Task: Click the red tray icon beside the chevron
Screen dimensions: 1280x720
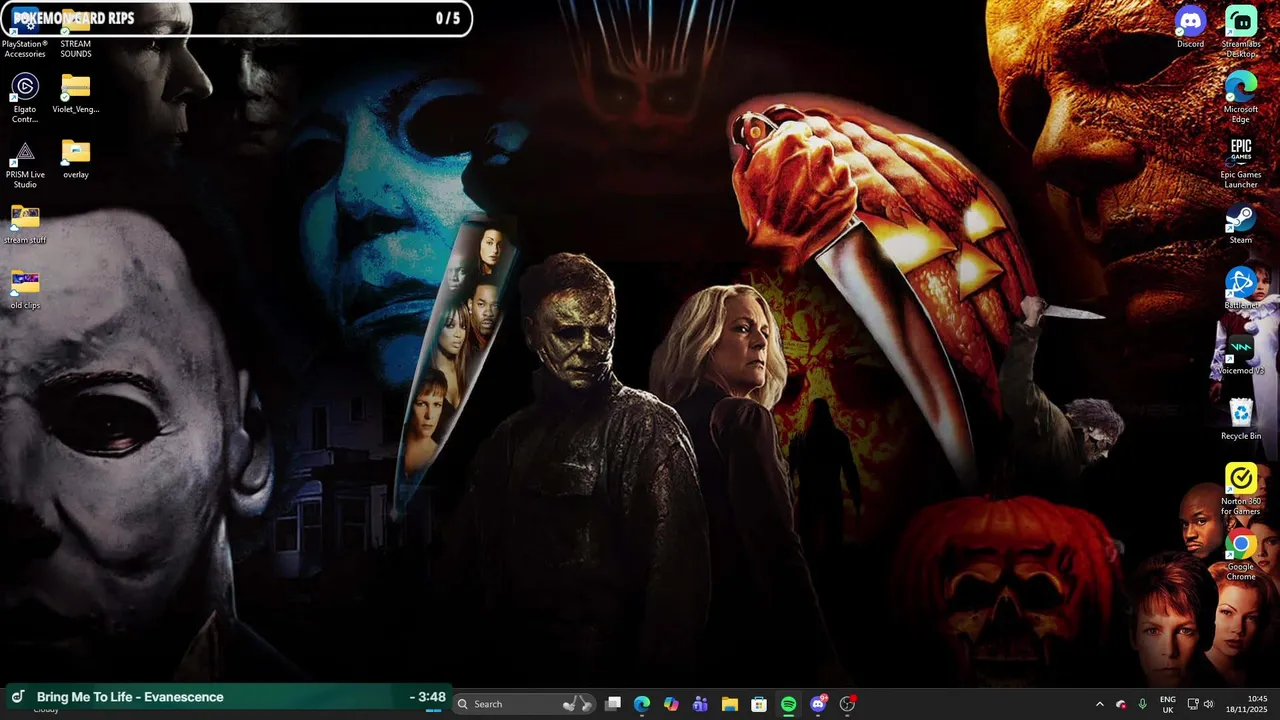Action: coord(1121,704)
